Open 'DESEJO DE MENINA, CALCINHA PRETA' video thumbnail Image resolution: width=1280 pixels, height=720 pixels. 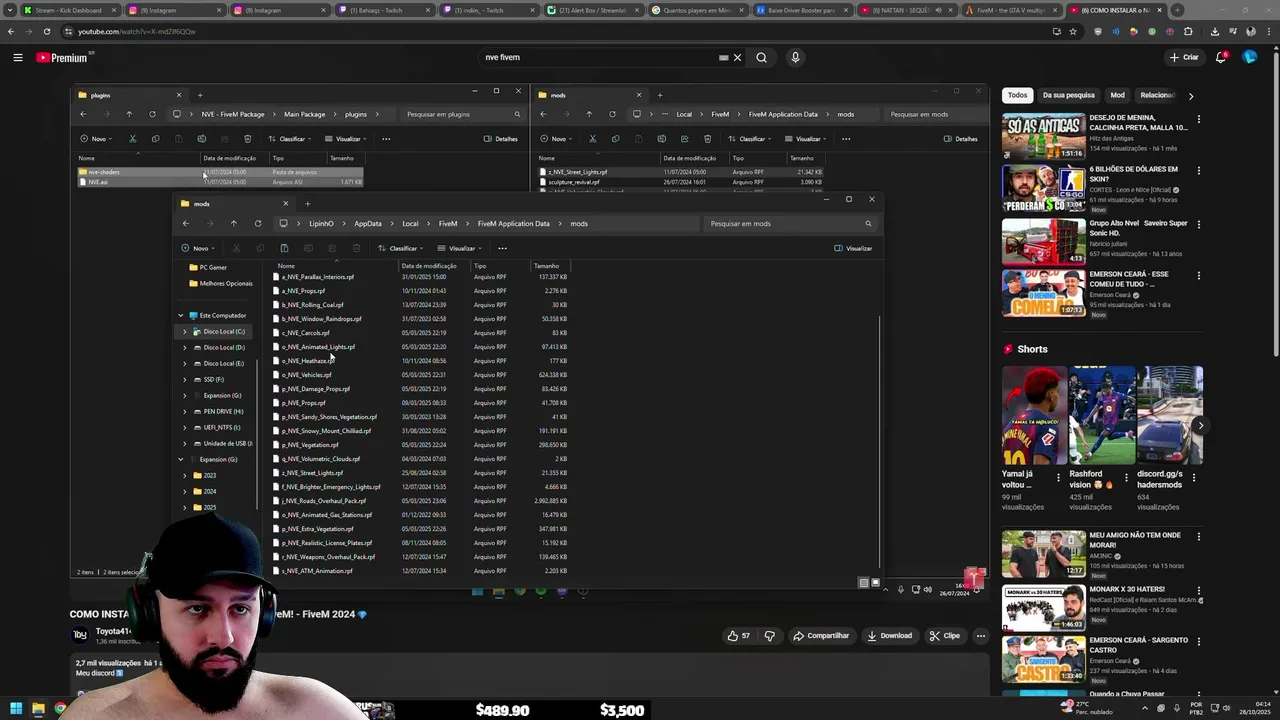pos(1043,137)
